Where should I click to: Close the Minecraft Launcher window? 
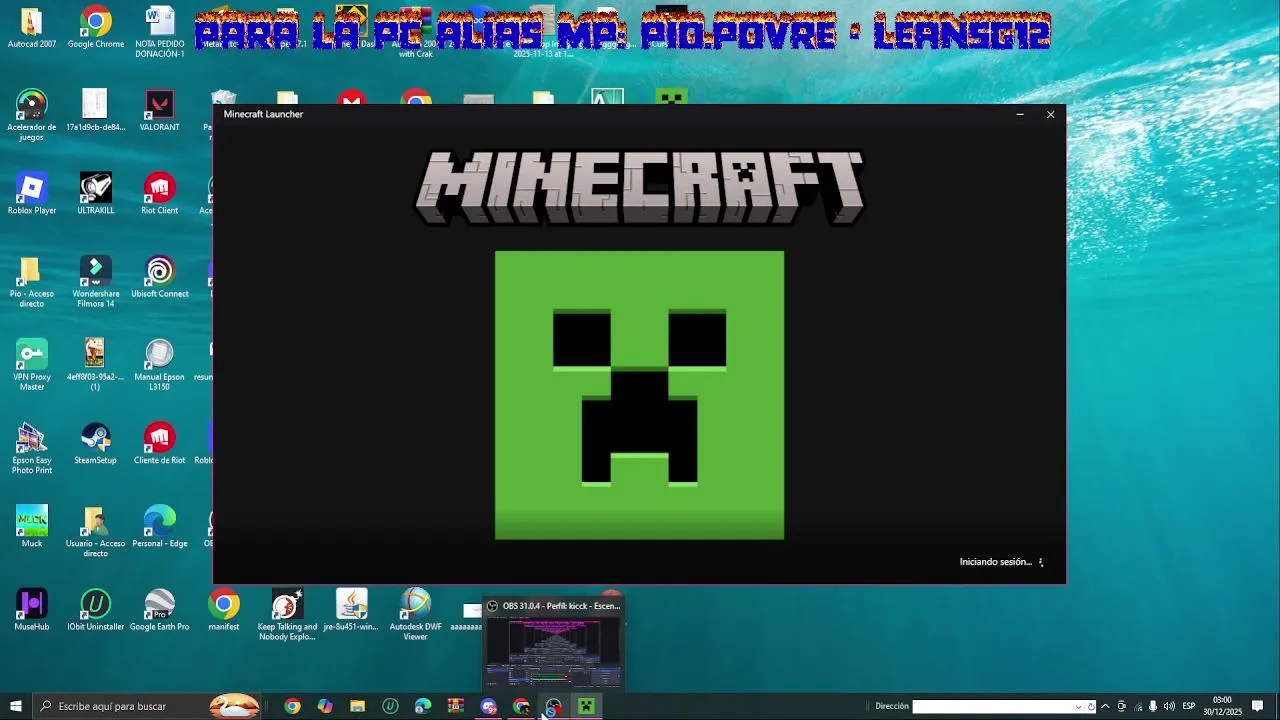1050,114
